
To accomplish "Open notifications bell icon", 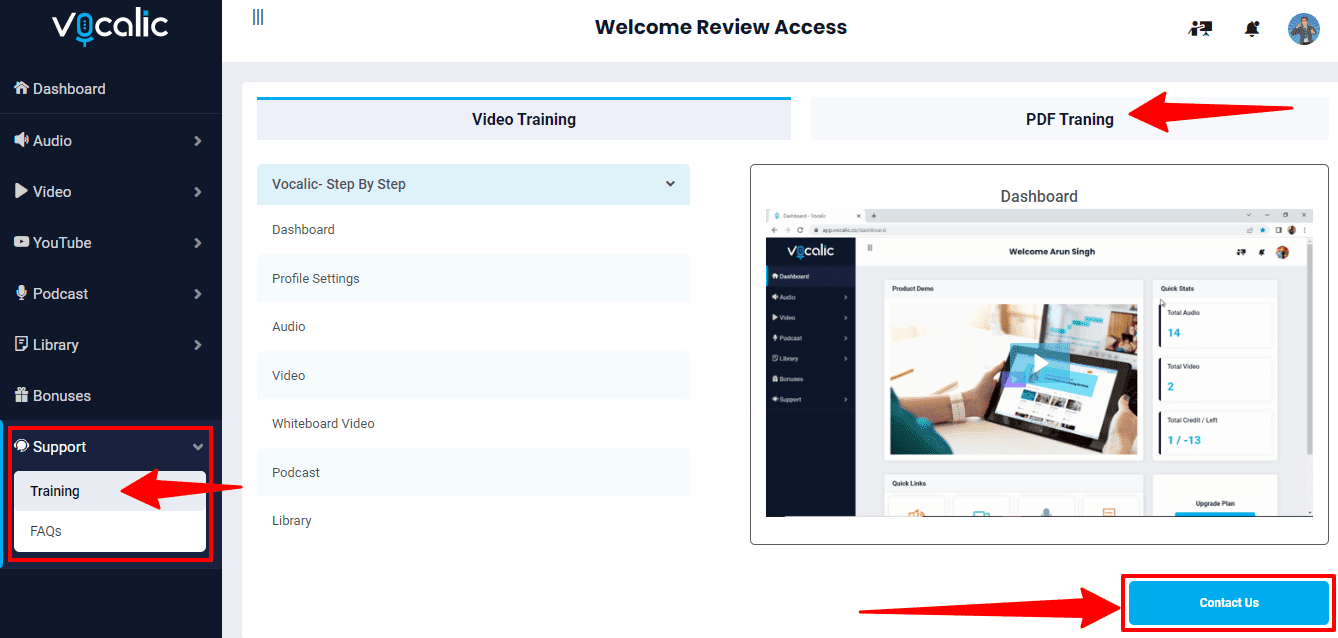I will [1252, 29].
